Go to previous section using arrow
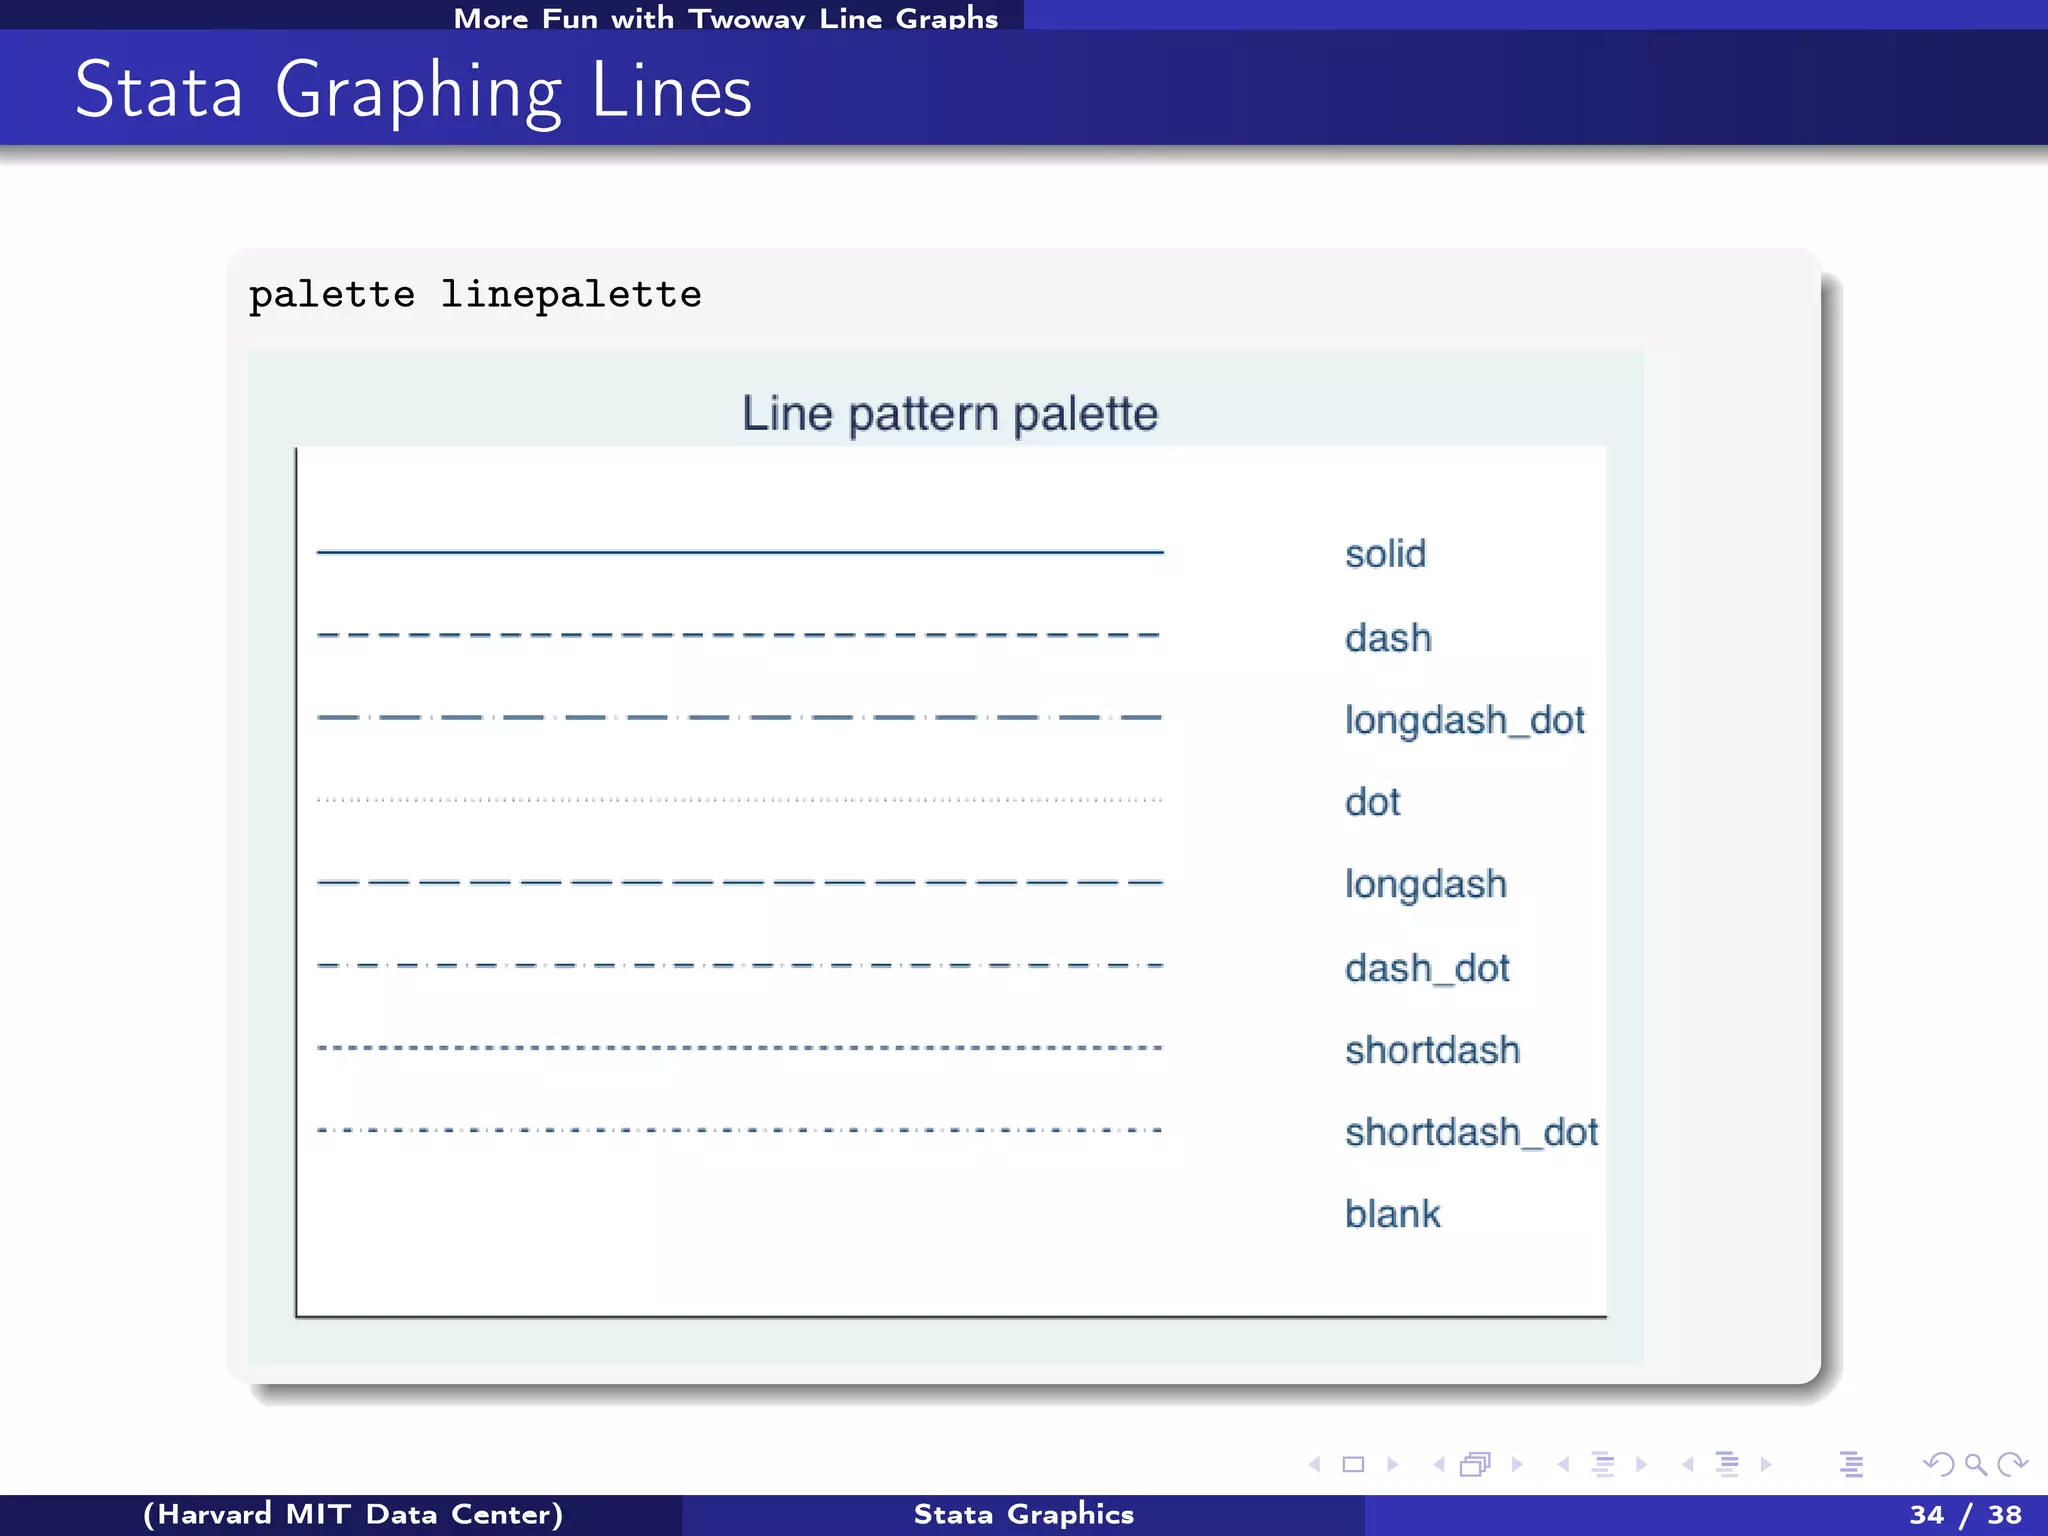 tap(1688, 1465)
